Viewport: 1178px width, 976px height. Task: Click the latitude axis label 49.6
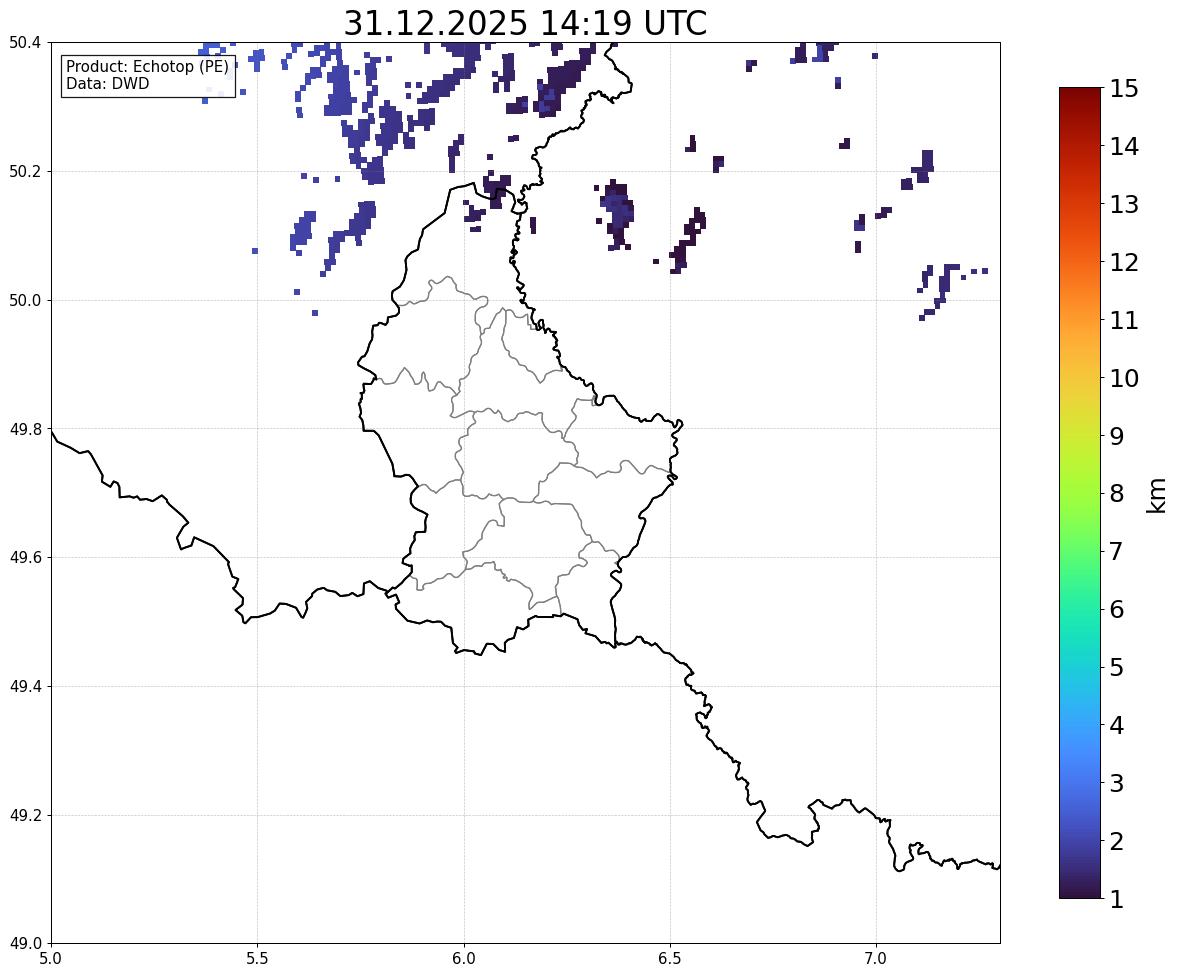click(24, 557)
